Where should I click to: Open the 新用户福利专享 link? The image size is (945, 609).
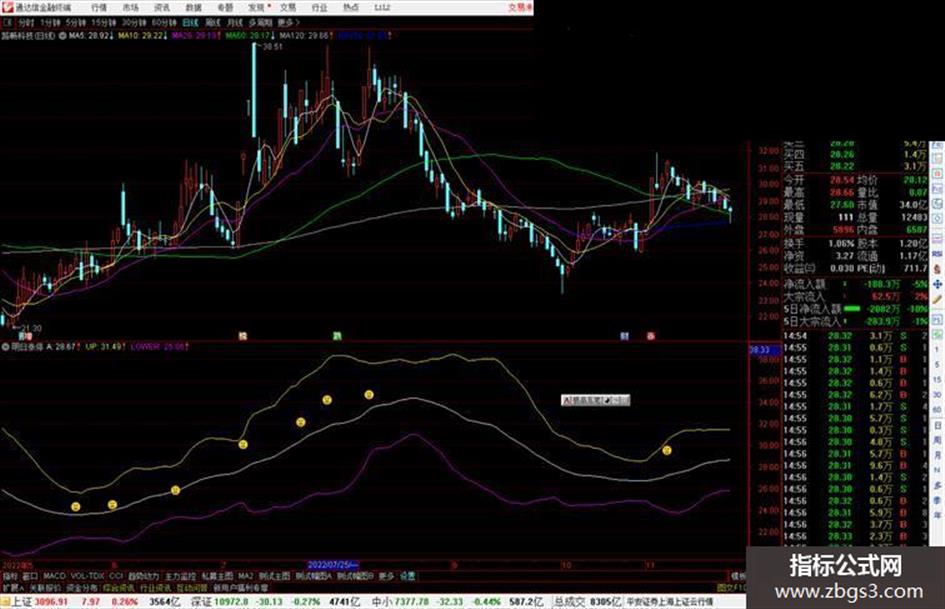[240, 587]
